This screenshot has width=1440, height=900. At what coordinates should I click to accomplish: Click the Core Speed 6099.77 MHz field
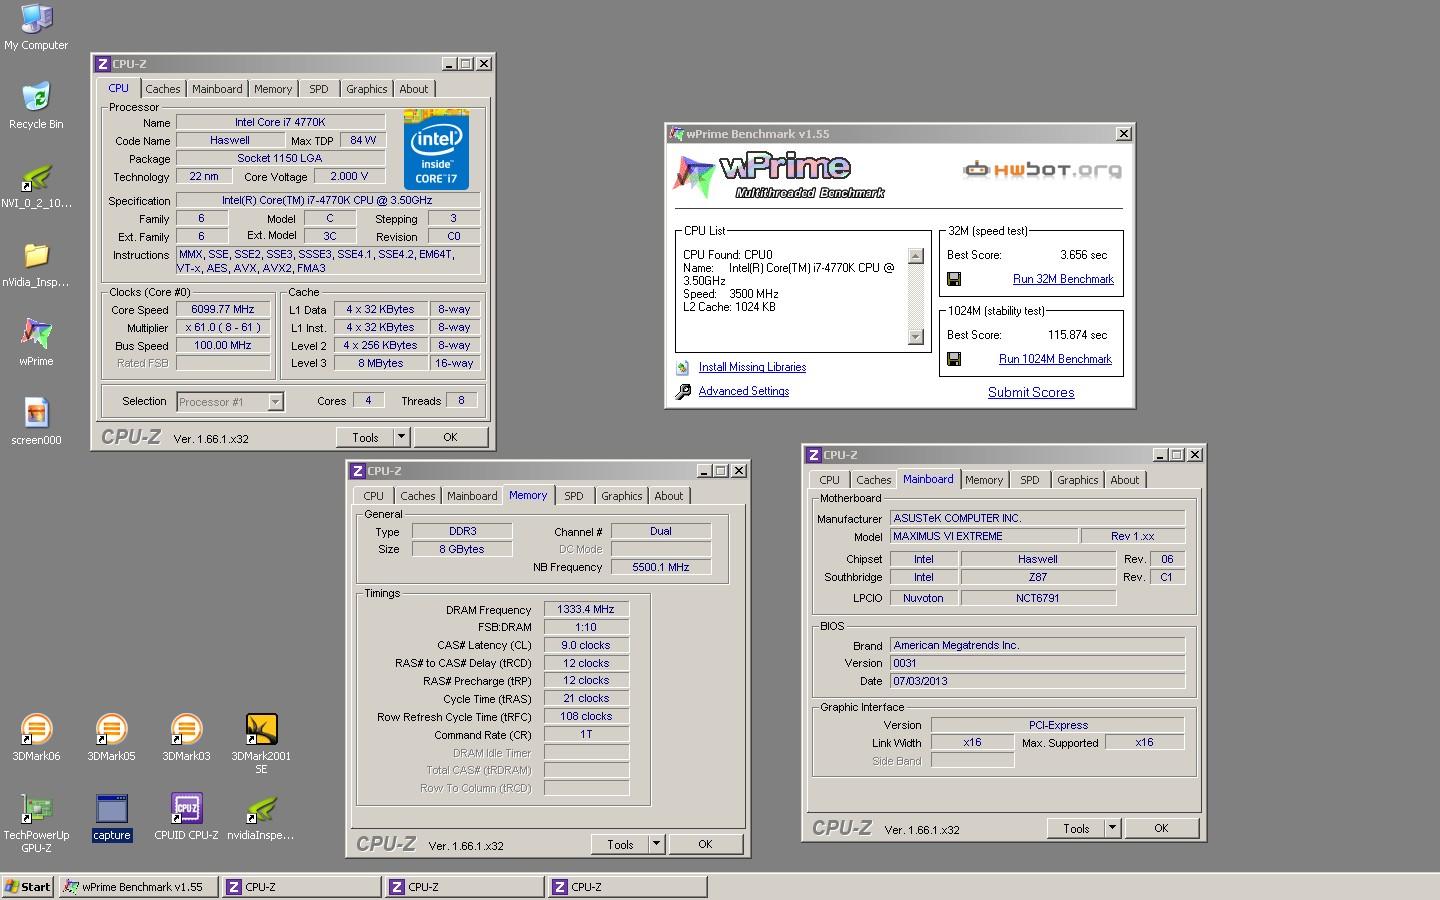pyautogui.click(x=222, y=310)
